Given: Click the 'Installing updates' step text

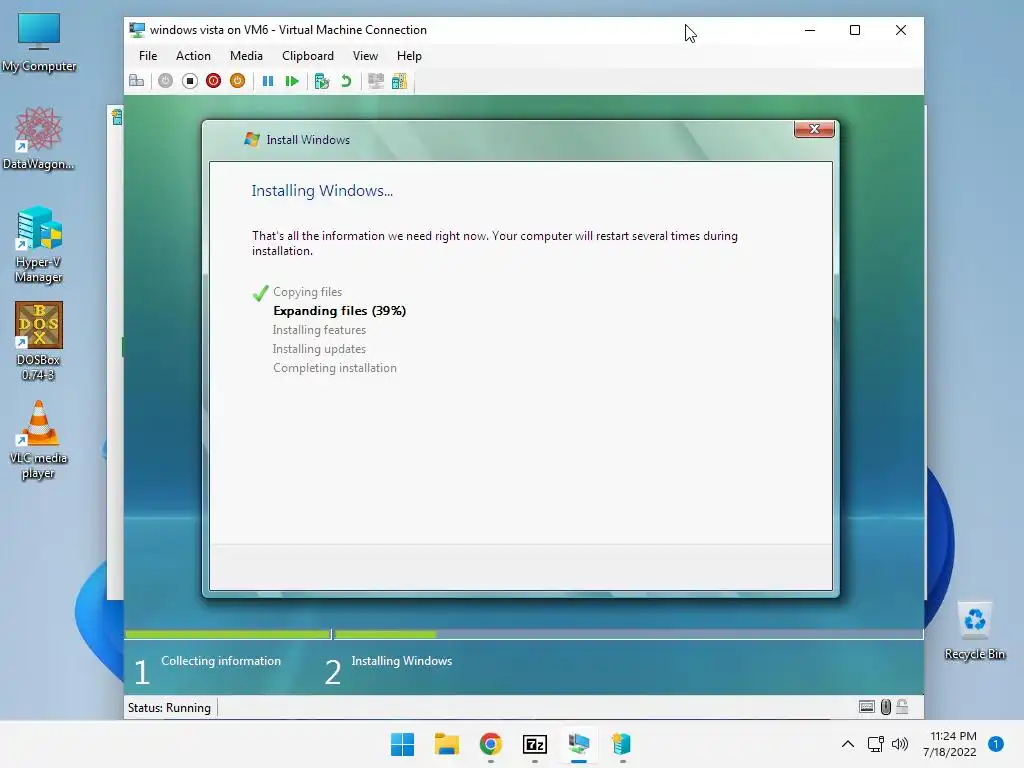Looking at the screenshot, I should (319, 349).
